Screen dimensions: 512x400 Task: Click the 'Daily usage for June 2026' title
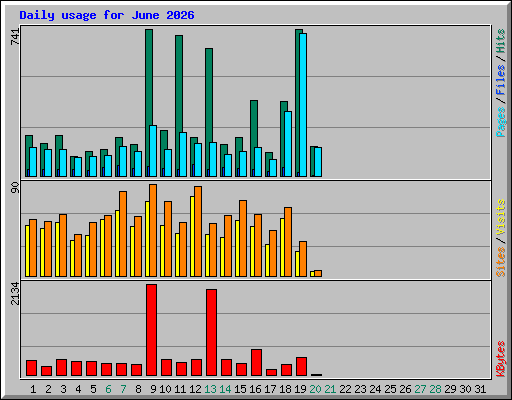(x=107, y=15)
